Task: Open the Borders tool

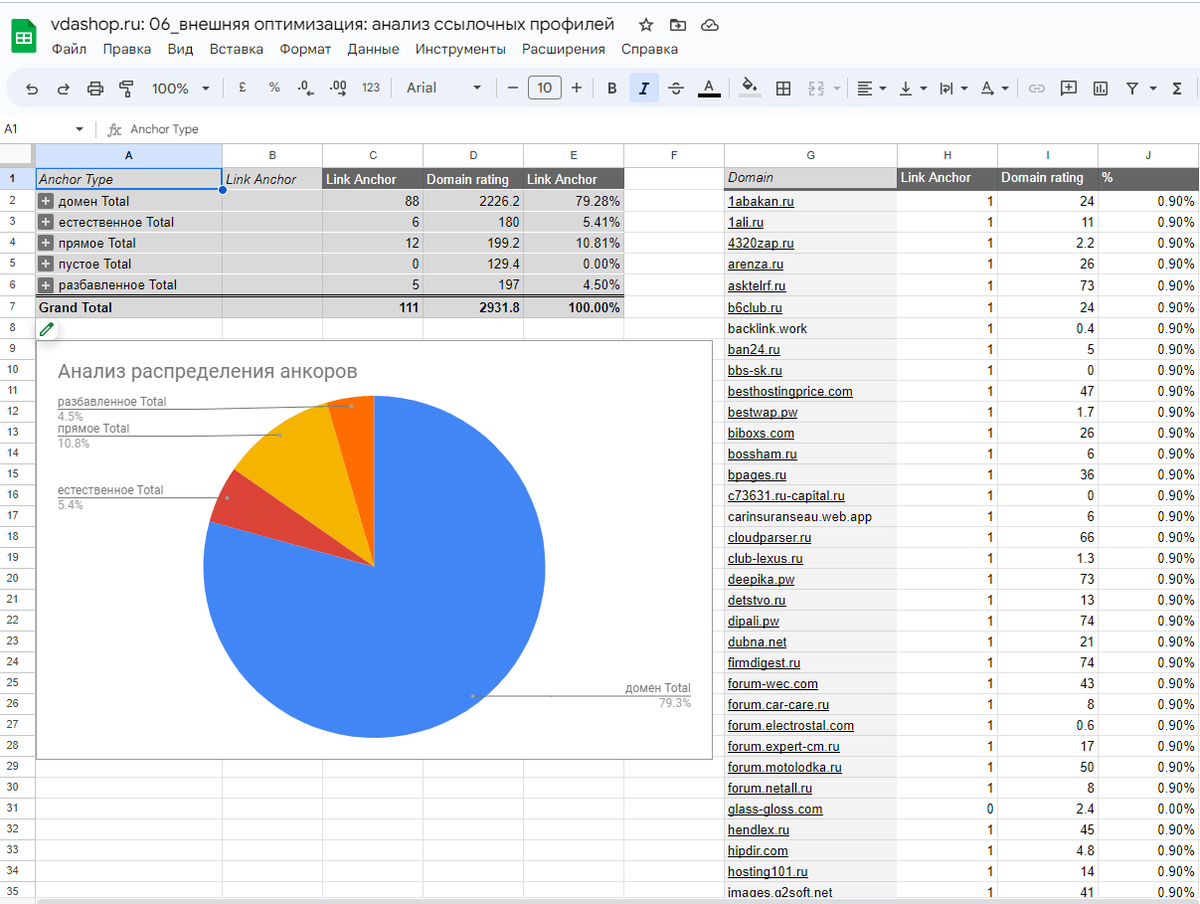Action: (784, 88)
